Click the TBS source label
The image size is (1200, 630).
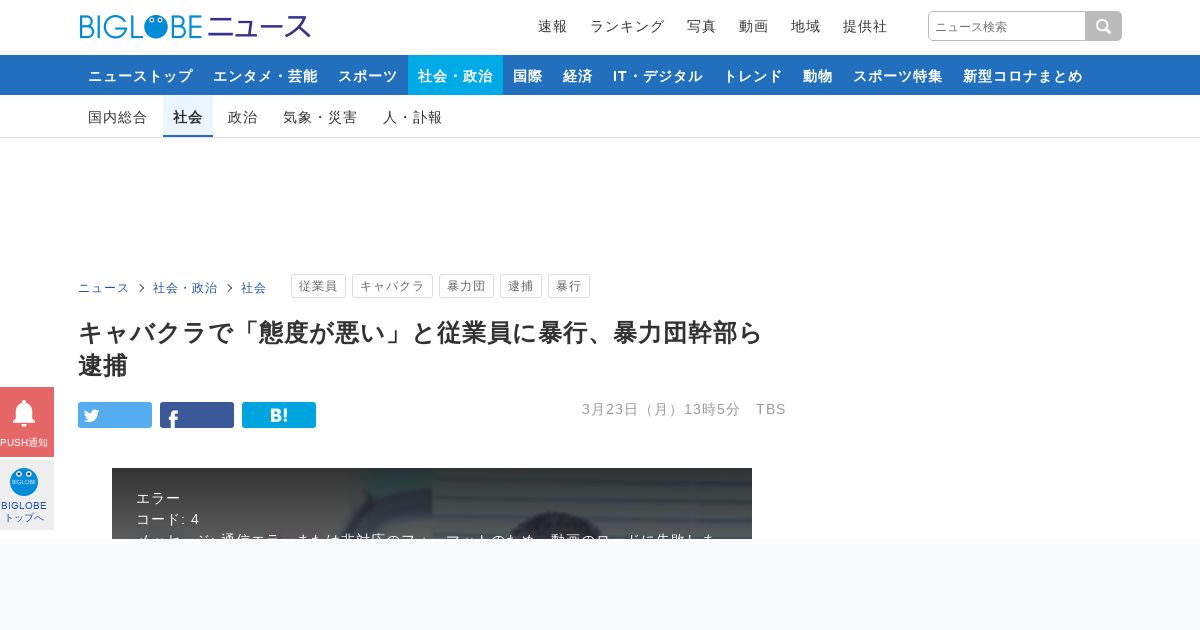pos(771,409)
